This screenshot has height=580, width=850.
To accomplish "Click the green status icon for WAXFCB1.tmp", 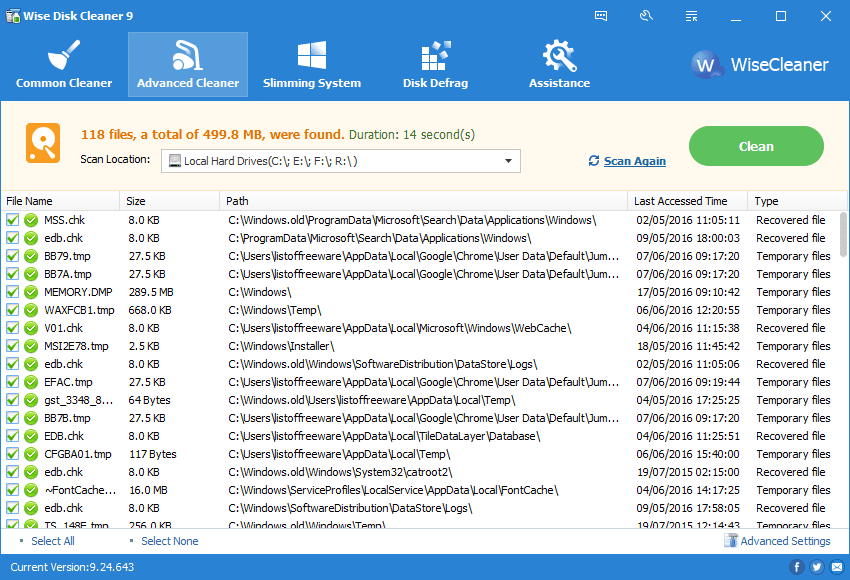I will [x=31, y=310].
